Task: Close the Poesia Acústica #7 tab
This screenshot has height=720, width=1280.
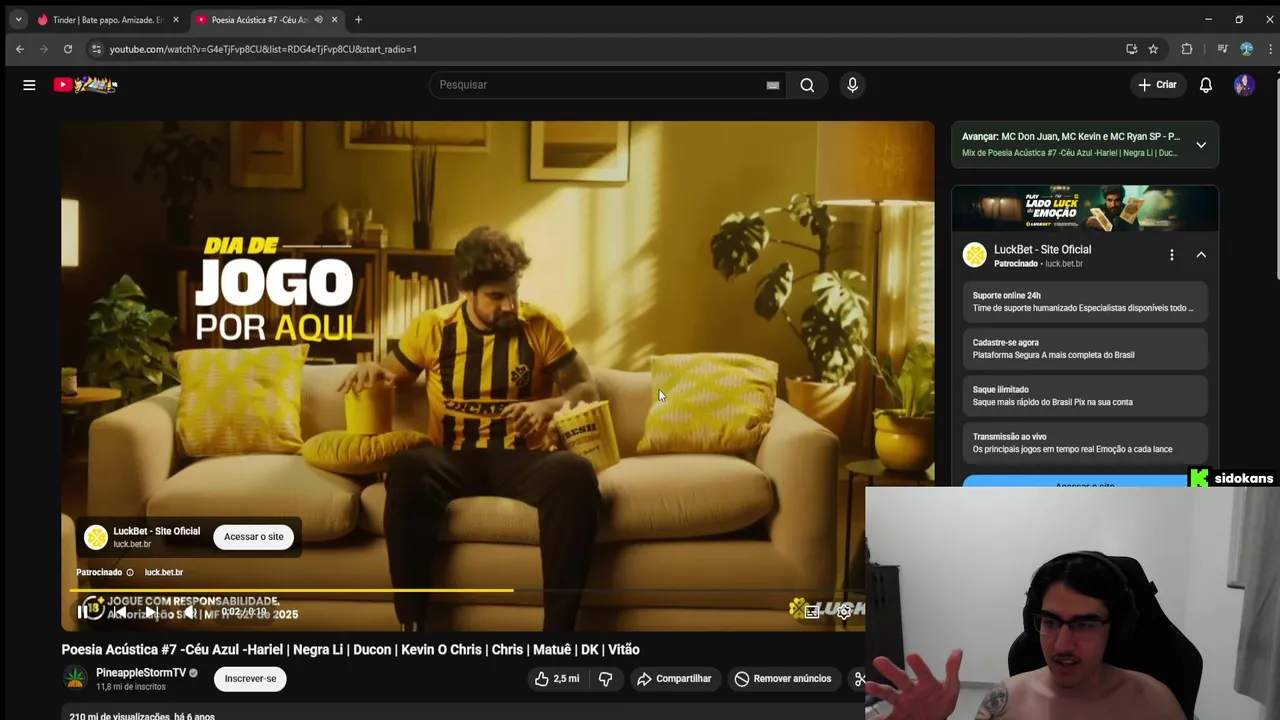Action: [334, 20]
